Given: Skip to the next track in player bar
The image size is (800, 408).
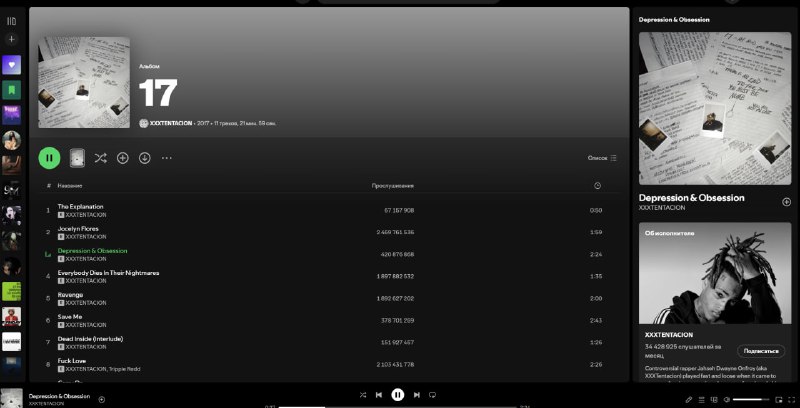Looking at the screenshot, I should pyautogui.click(x=417, y=395).
